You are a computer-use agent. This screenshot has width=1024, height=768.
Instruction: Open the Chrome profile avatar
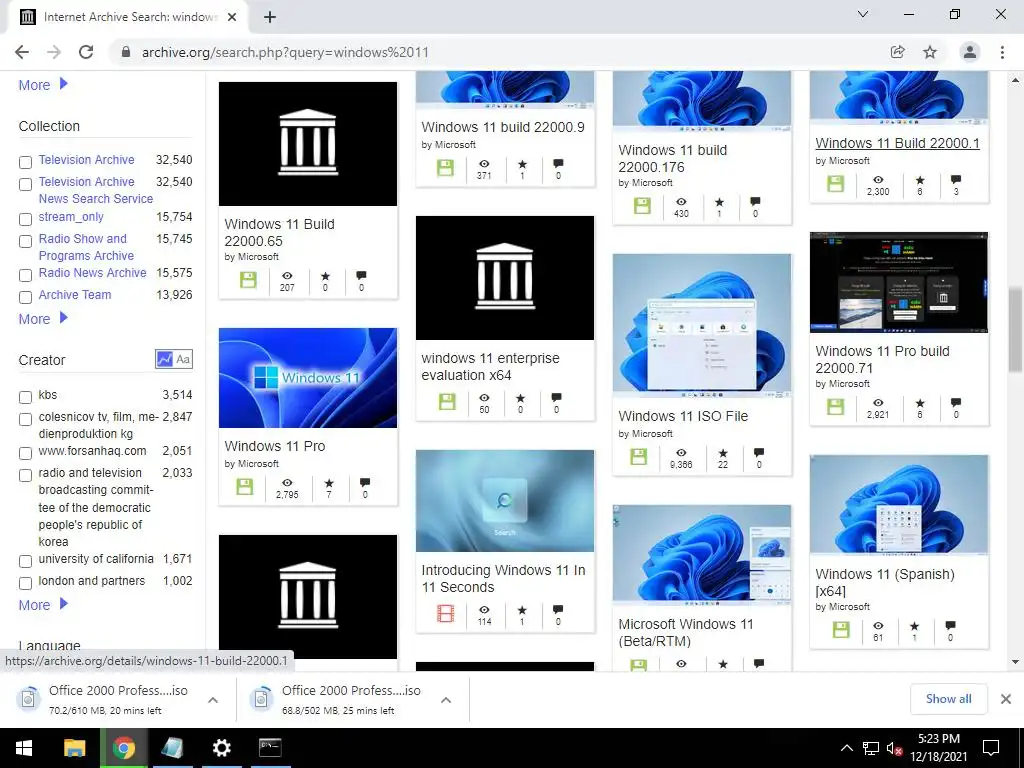tap(970, 52)
